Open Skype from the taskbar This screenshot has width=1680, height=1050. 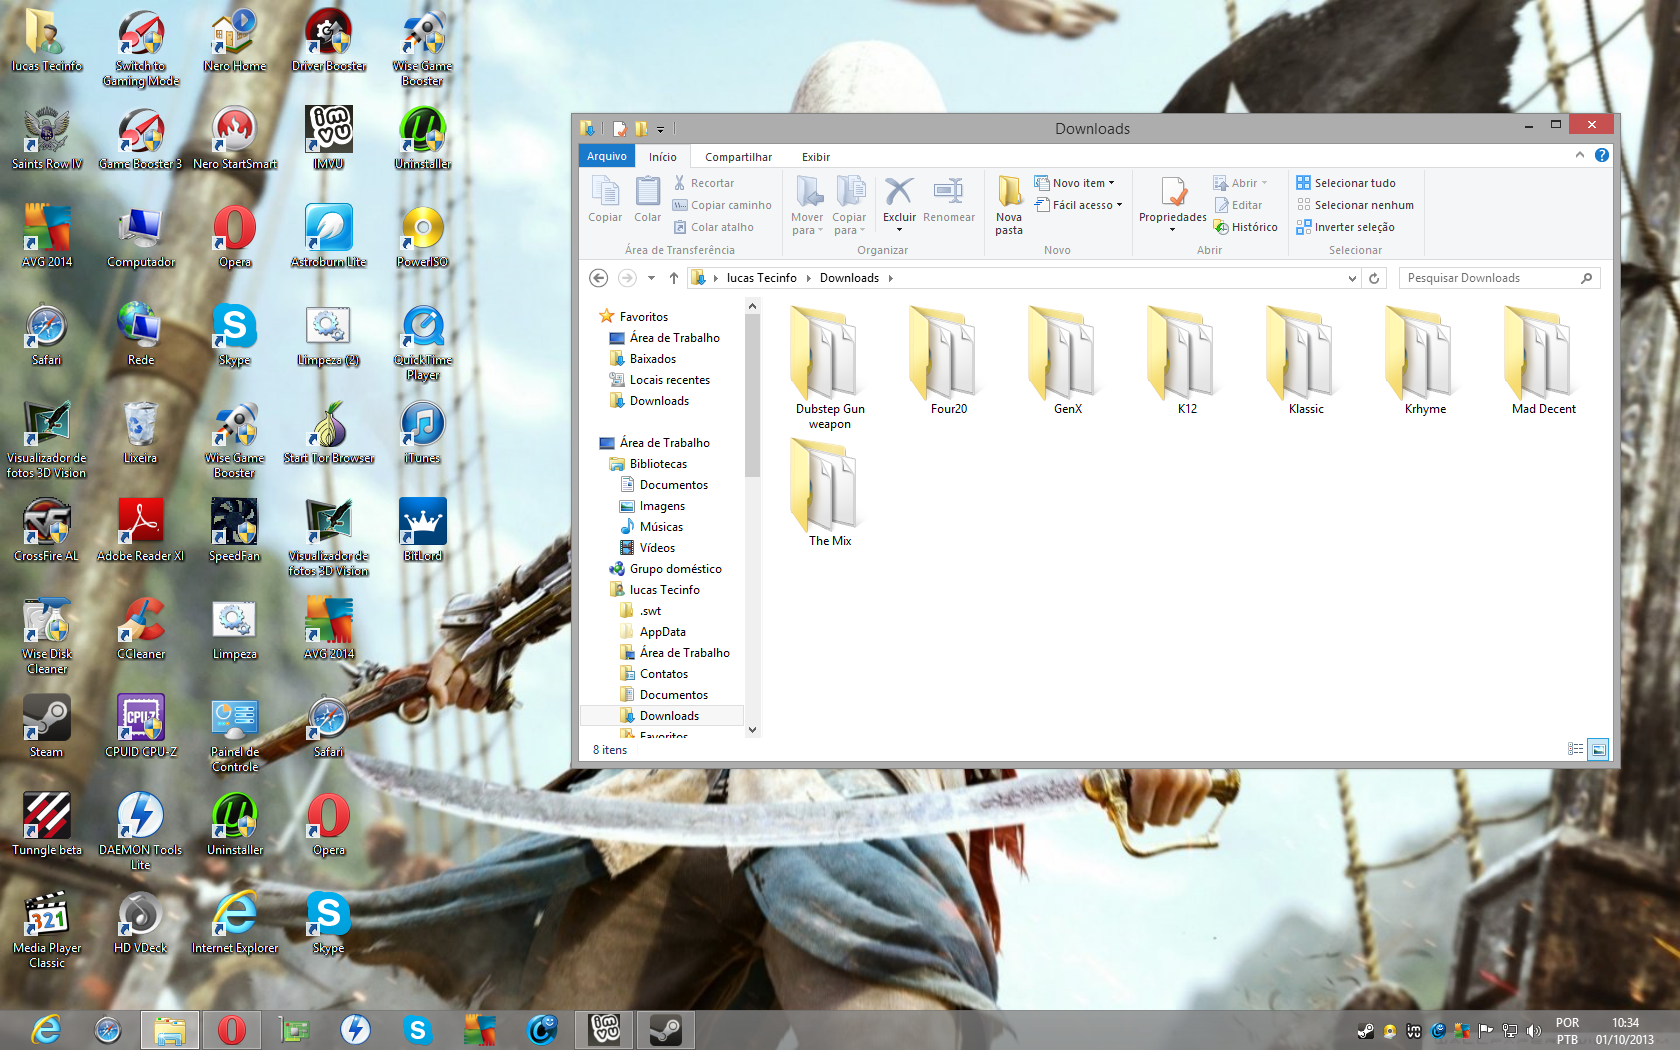click(418, 1029)
